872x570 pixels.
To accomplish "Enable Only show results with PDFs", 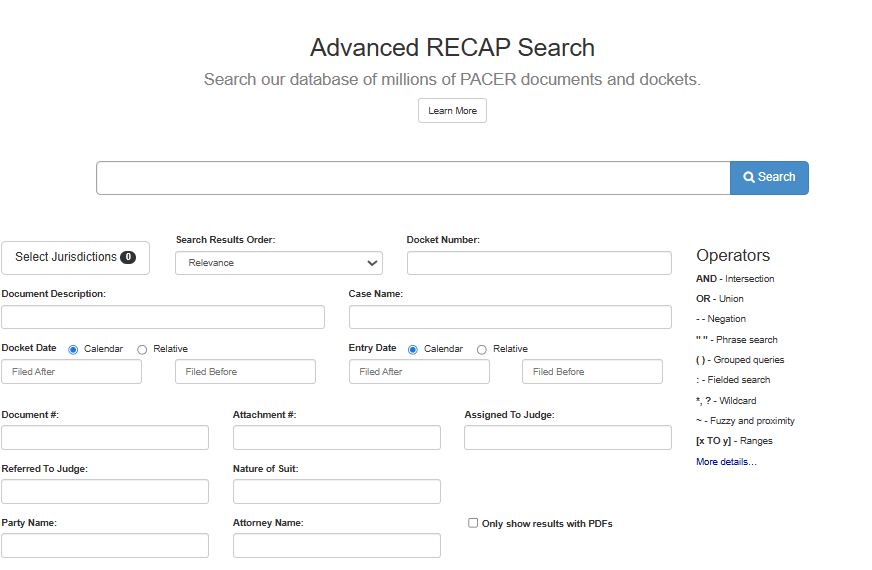I will (x=473, y=523).
